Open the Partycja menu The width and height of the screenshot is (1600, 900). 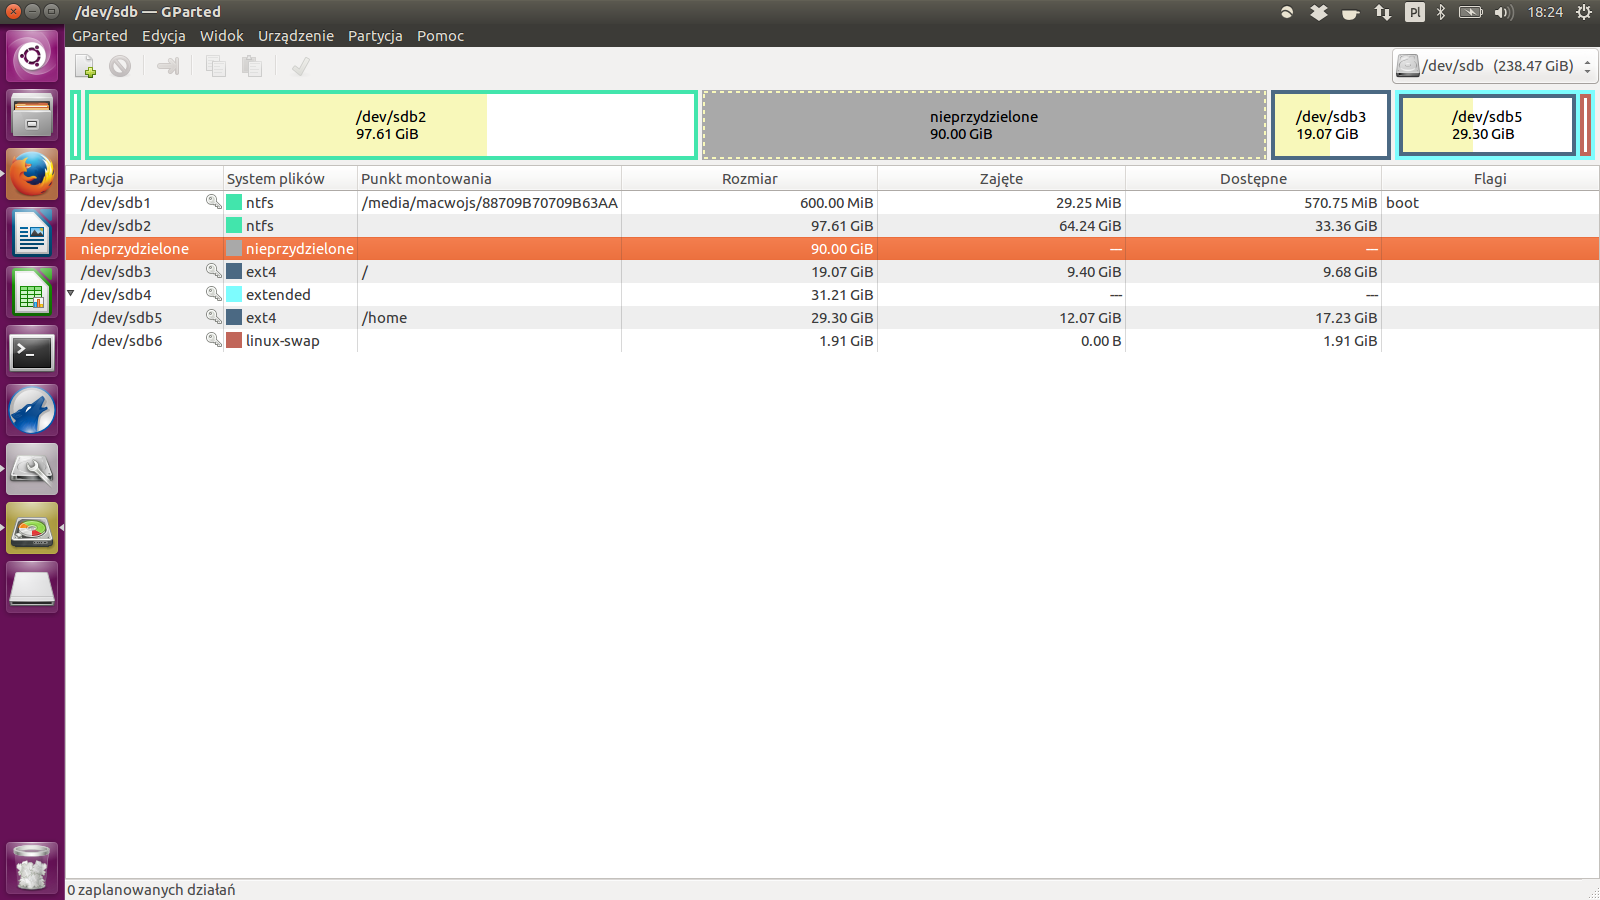click(375, 36)
